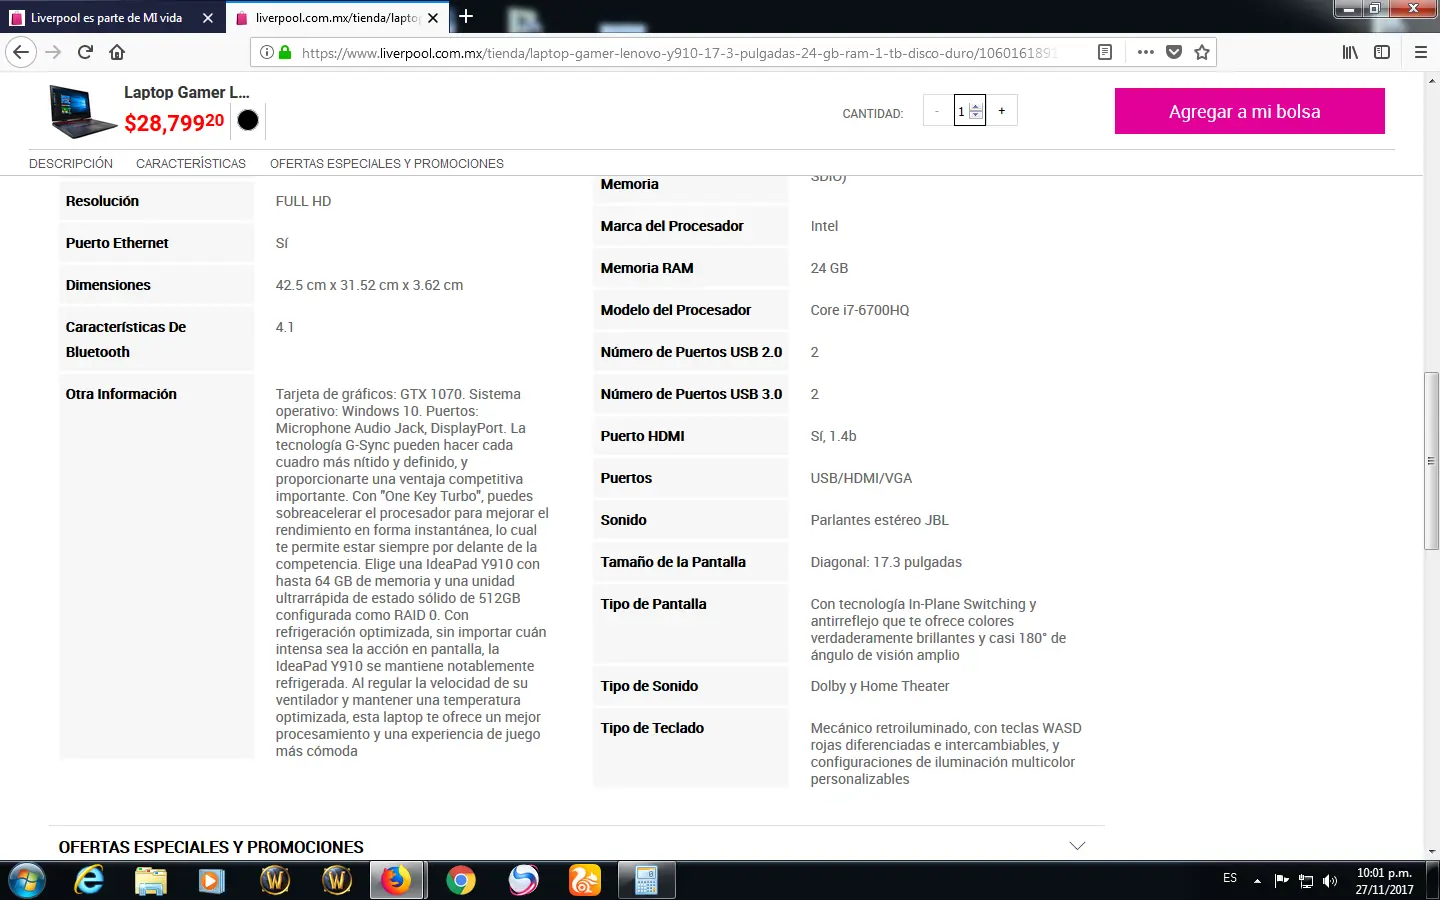
Task: Click the address bar URL field
Action: (680, 52)
